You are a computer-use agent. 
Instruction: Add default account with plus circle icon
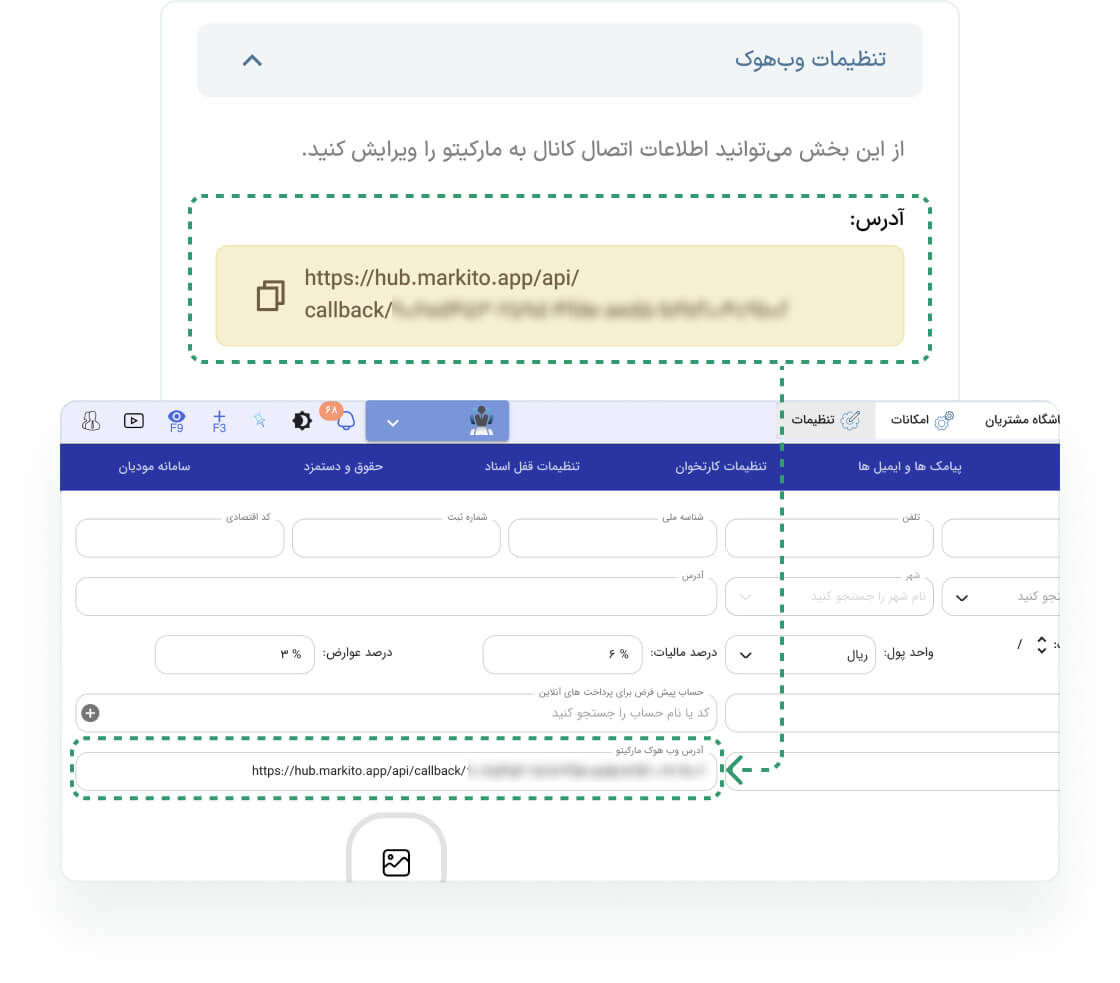[x=90, y=713]
